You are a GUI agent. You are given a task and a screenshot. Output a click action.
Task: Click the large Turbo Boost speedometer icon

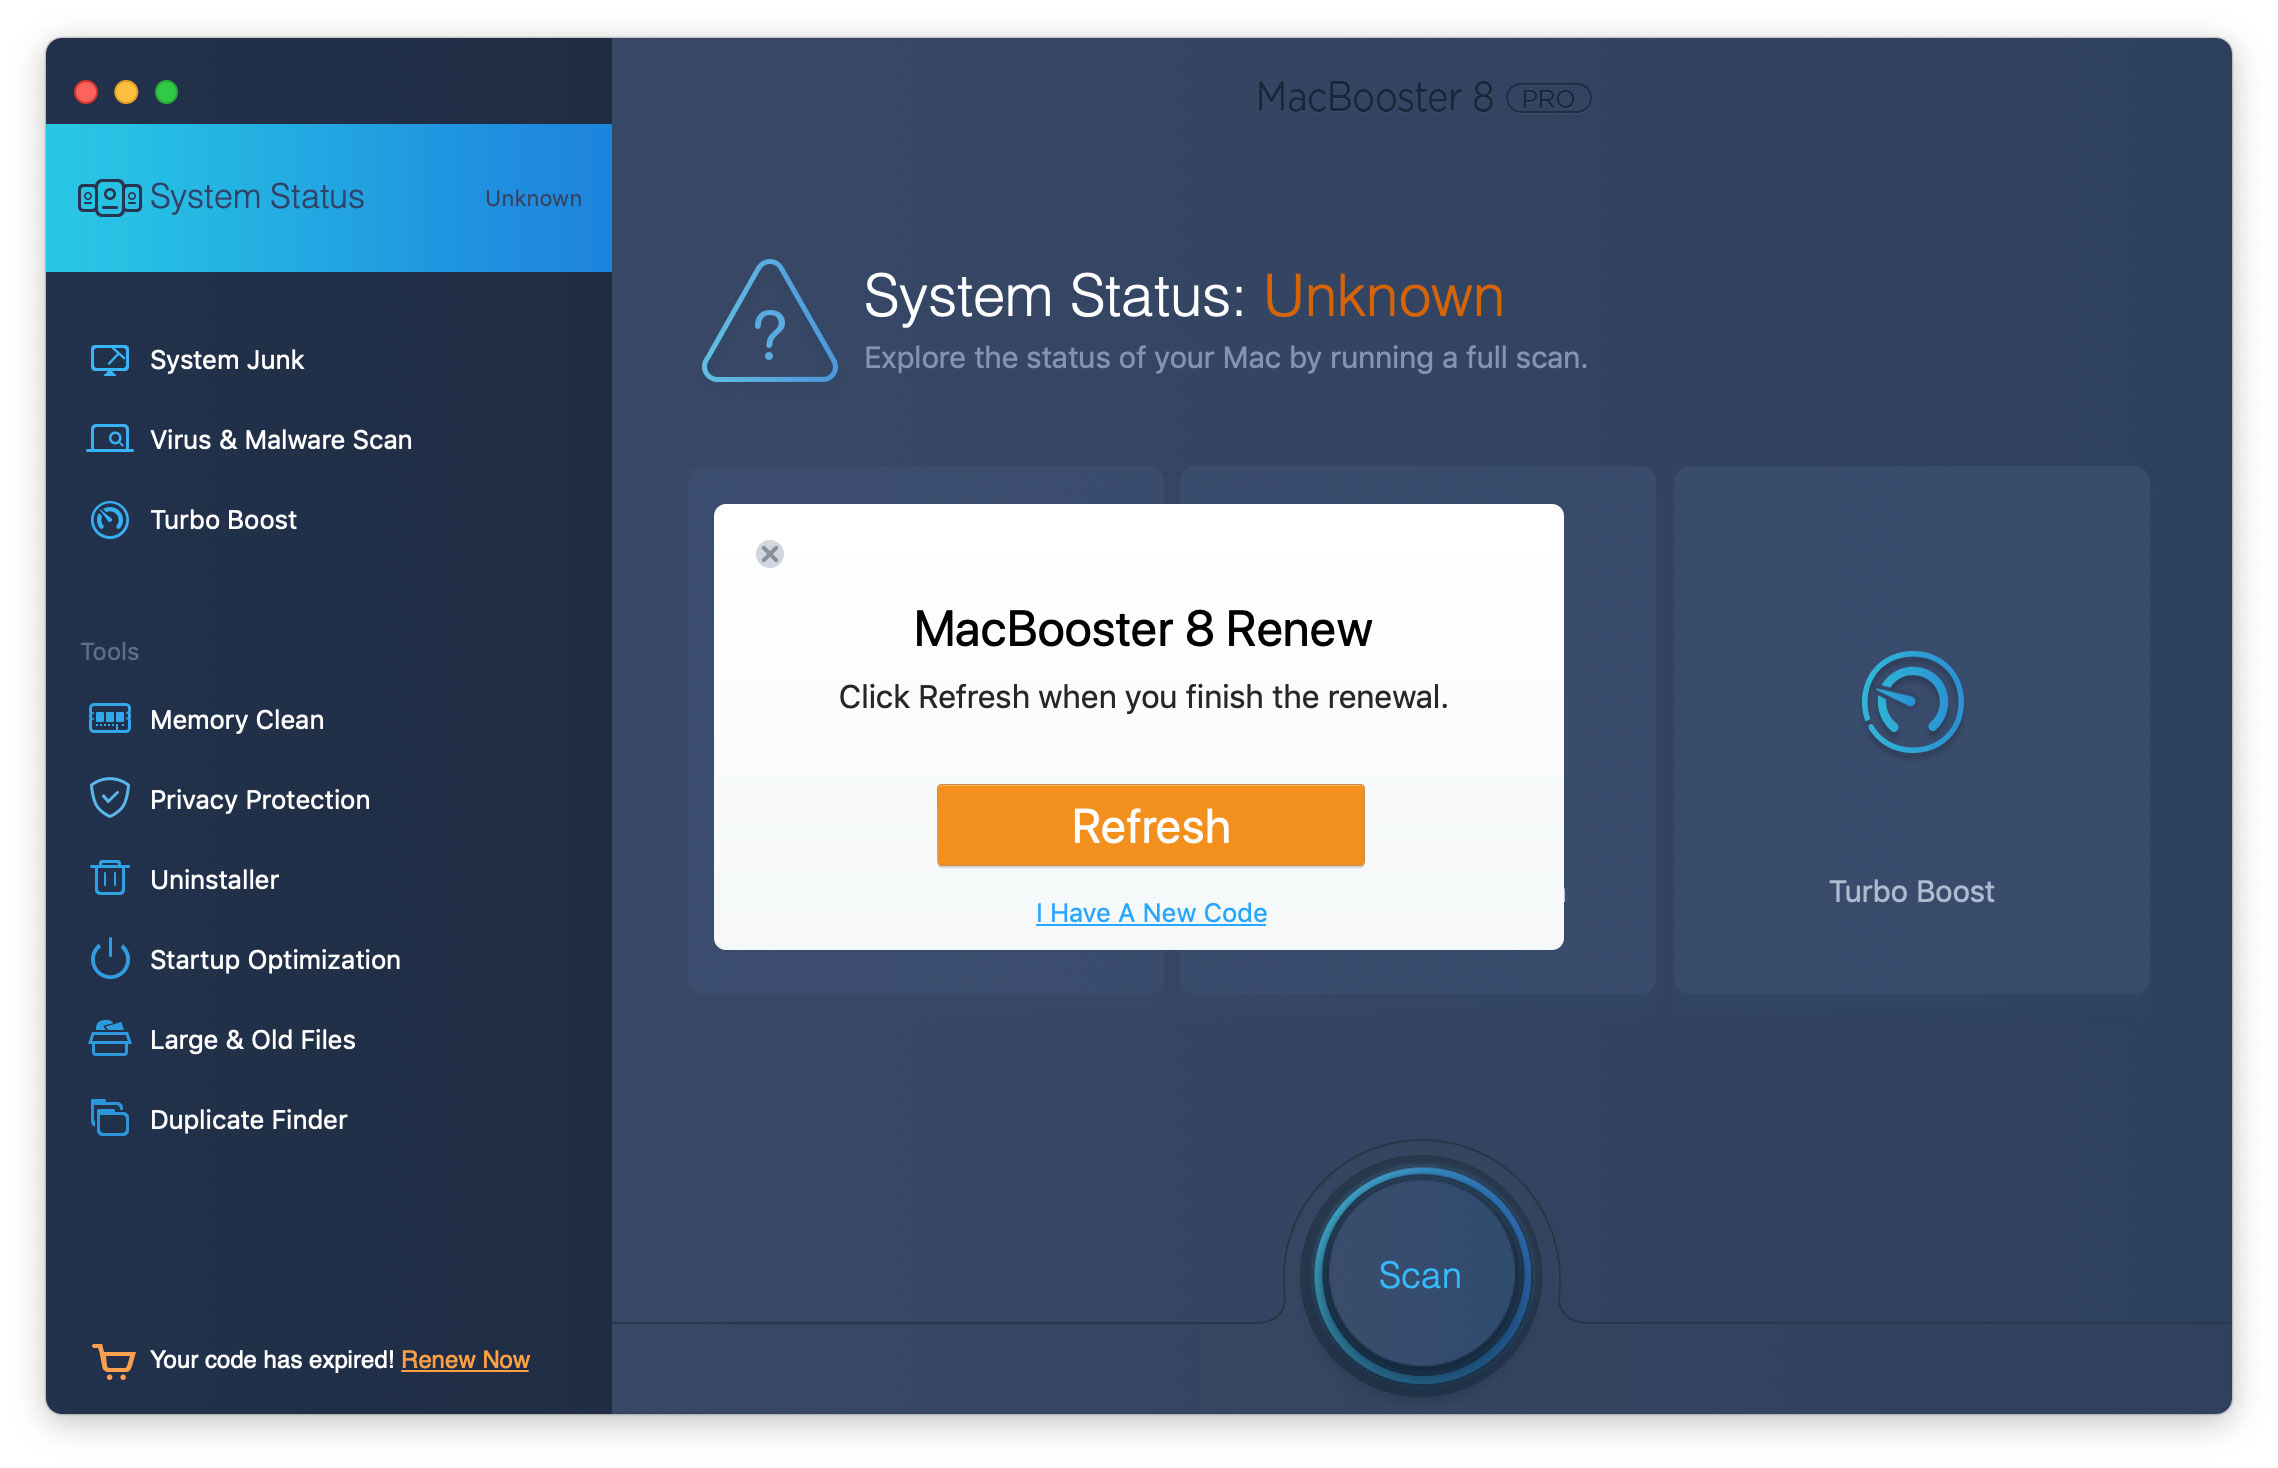point(1912,702)
